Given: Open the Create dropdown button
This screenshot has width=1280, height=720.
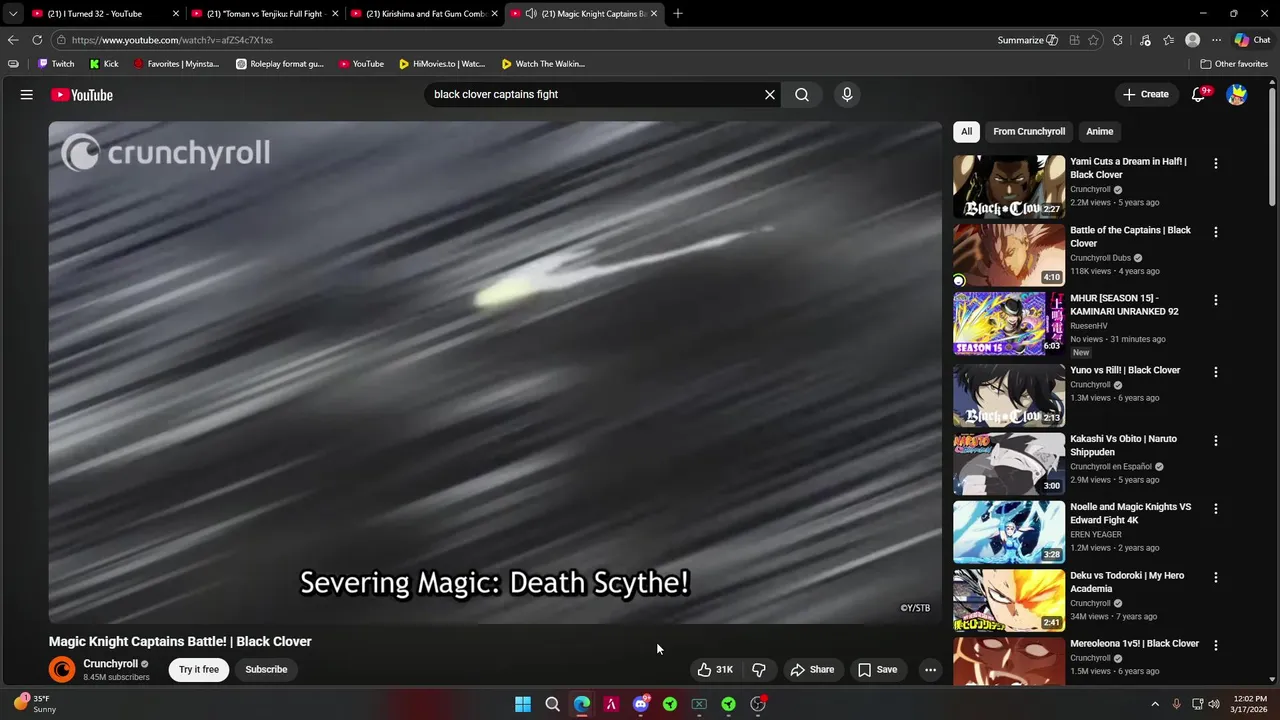Looking at the screenshot, I should click(x=1146, y=95).
